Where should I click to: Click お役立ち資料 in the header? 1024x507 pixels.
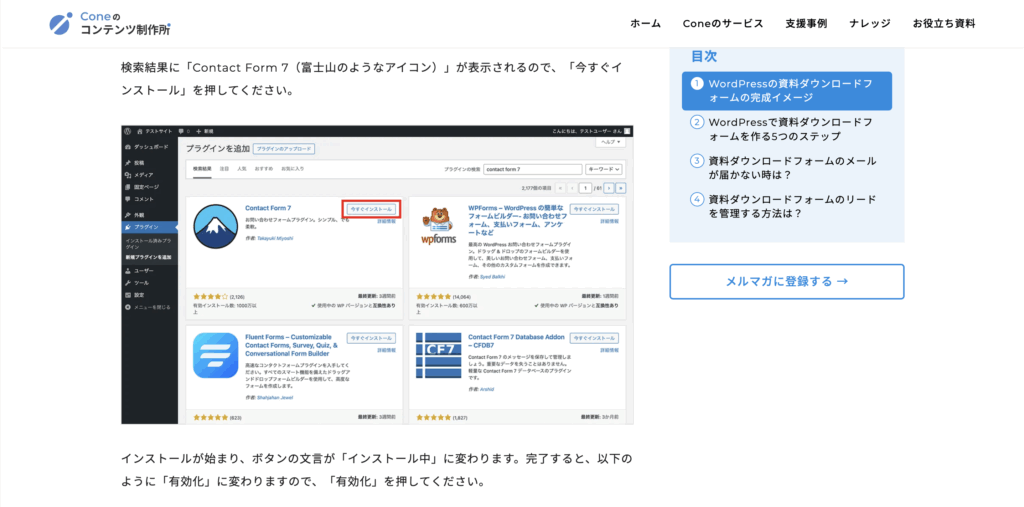pyautogui.click(x=944, y=24)
